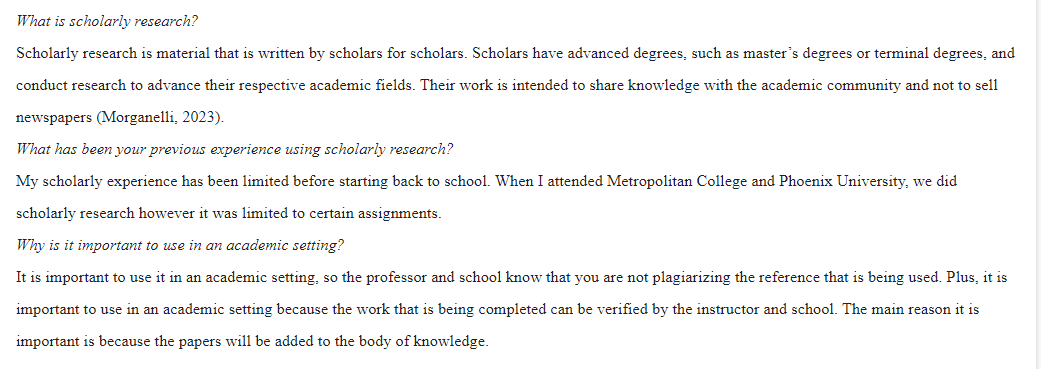1041x369 pixels.
Task: Click the heading 'Why is it important to use'
Action: 180,246
